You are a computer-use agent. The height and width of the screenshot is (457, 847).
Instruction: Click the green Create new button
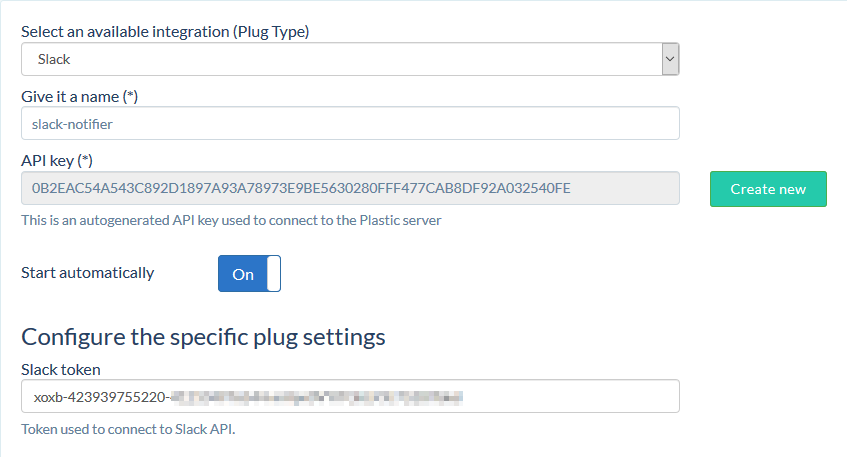[768, 189]
